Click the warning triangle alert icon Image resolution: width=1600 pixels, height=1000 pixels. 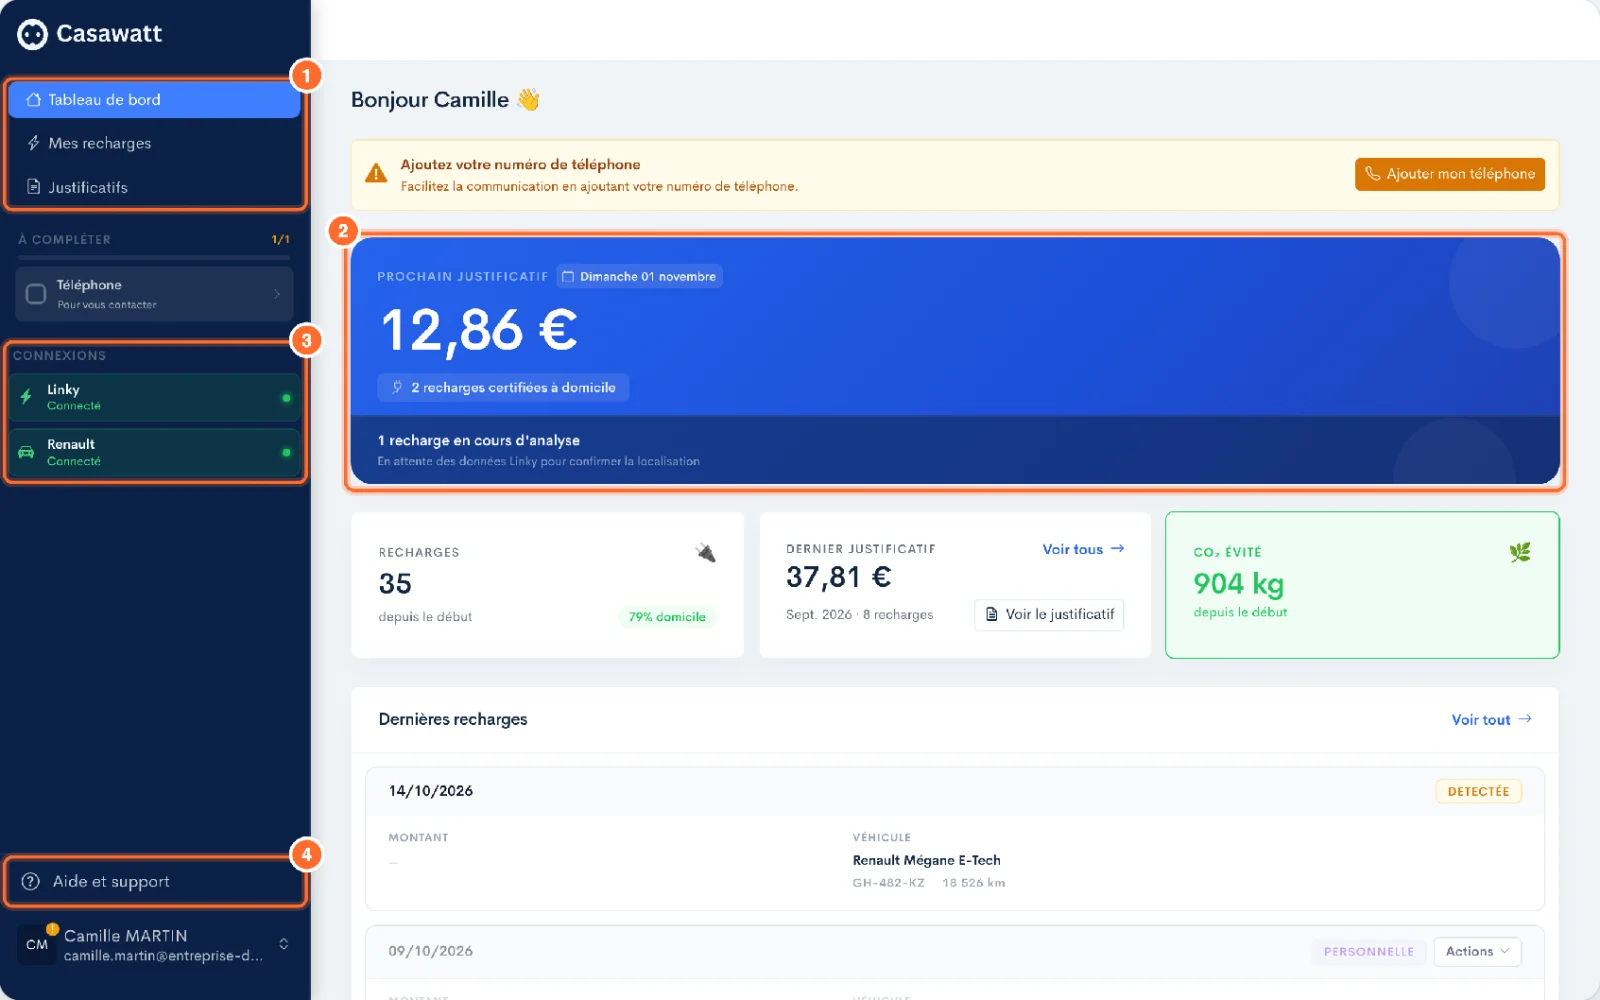tap(376, 174)
